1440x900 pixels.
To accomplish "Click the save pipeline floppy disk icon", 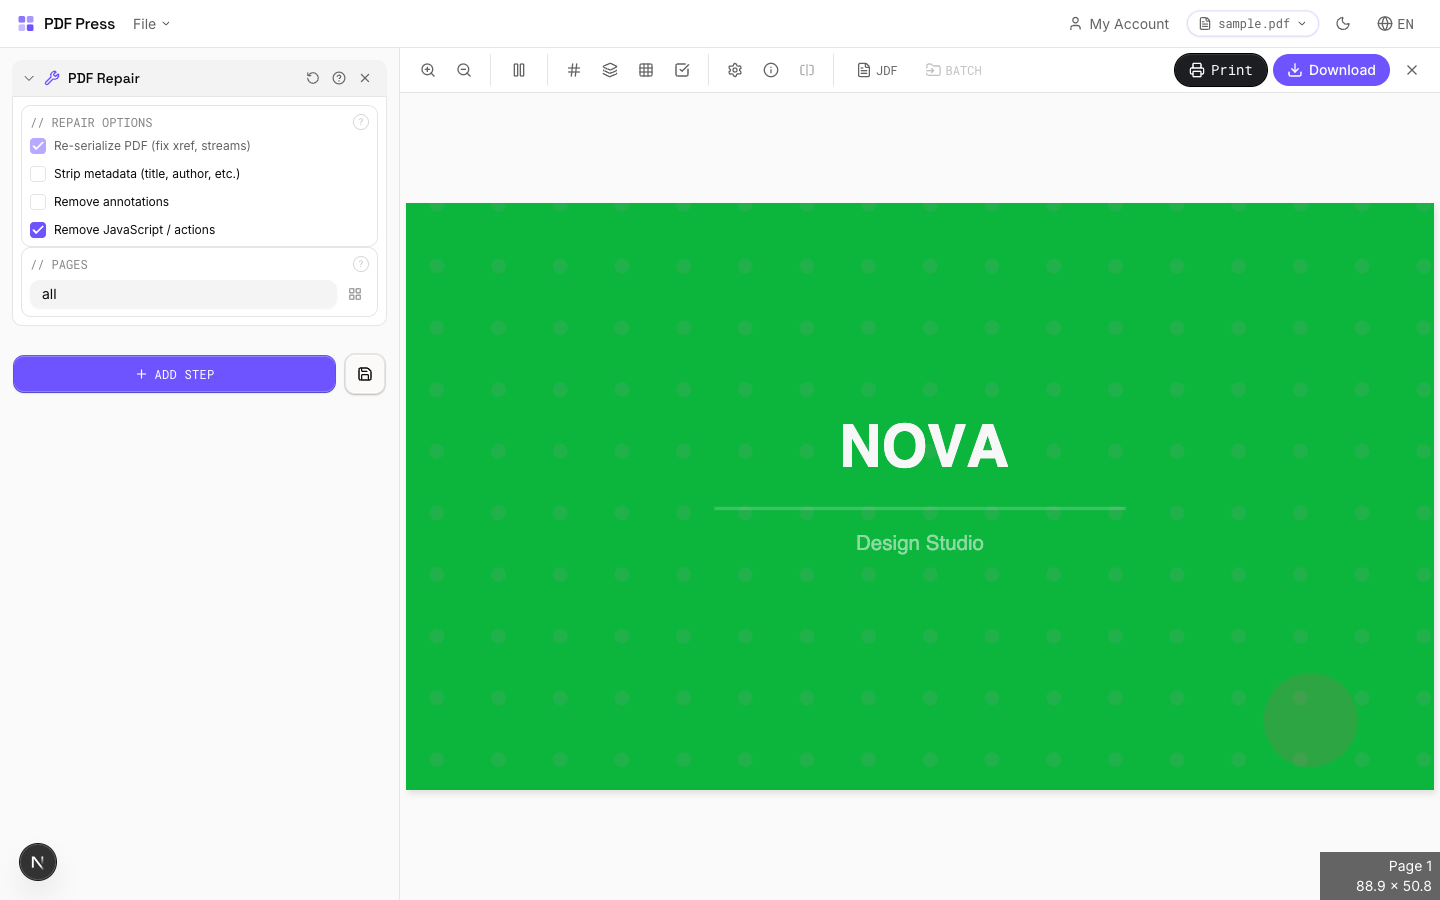I will pos(365,374).
